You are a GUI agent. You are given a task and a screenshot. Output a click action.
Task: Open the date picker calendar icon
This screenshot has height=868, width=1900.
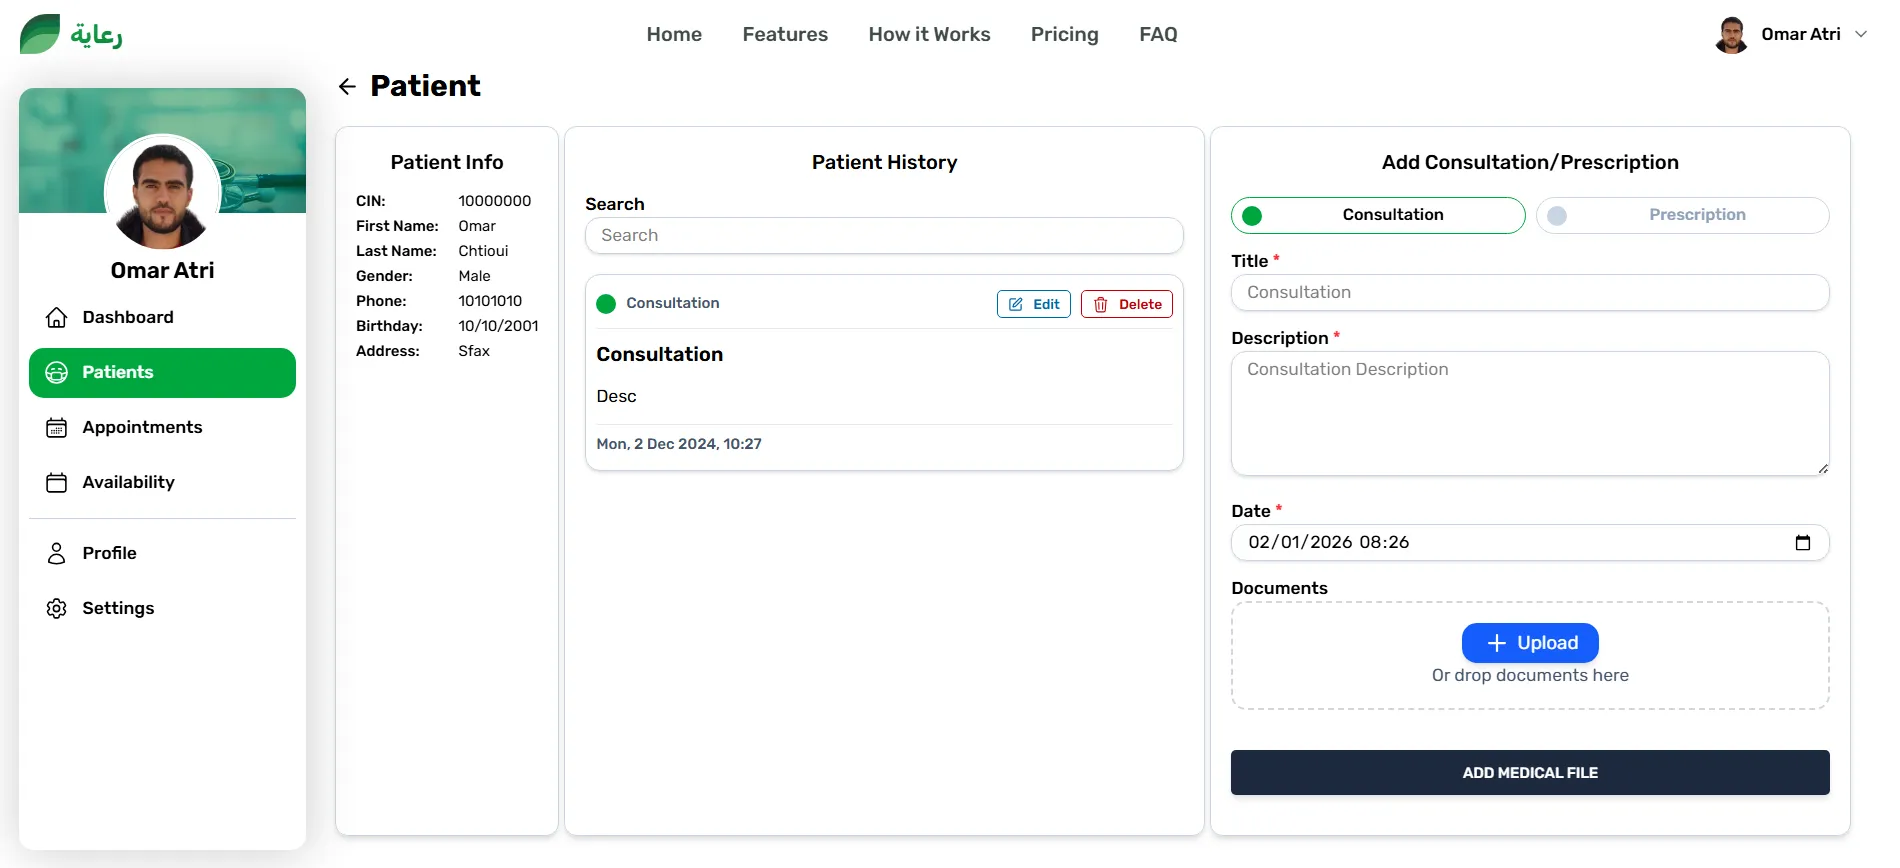(1803, 542)
